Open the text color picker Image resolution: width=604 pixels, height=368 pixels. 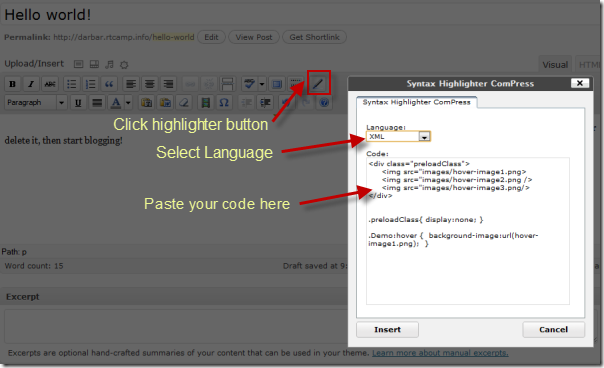tap(116, 103)
